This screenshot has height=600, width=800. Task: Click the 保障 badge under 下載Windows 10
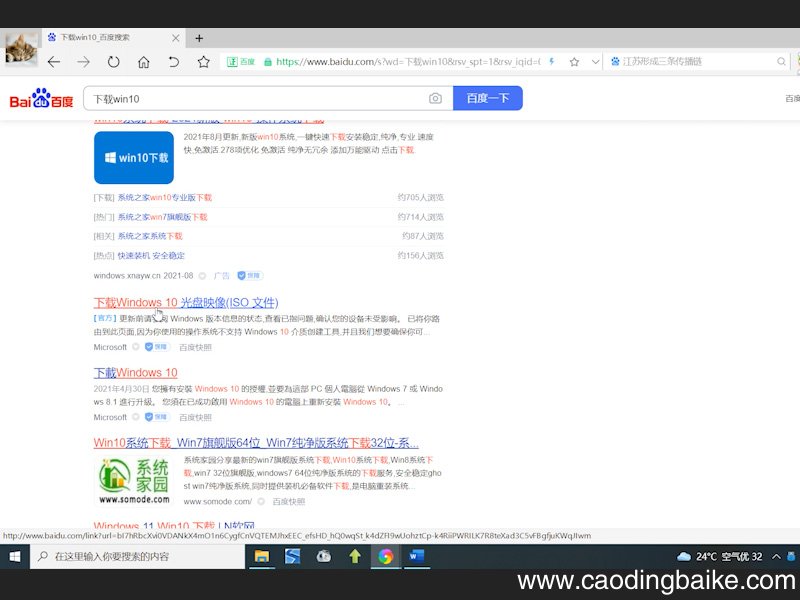(x=157, y=417)
